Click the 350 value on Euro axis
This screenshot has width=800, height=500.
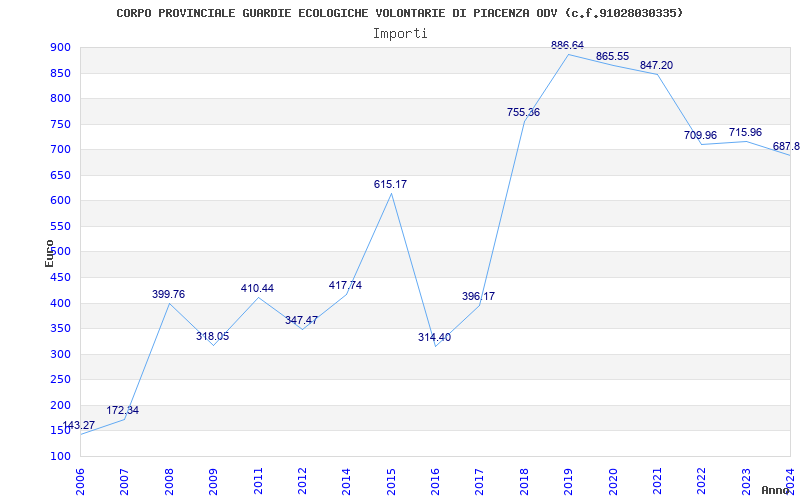pos(60,329)
